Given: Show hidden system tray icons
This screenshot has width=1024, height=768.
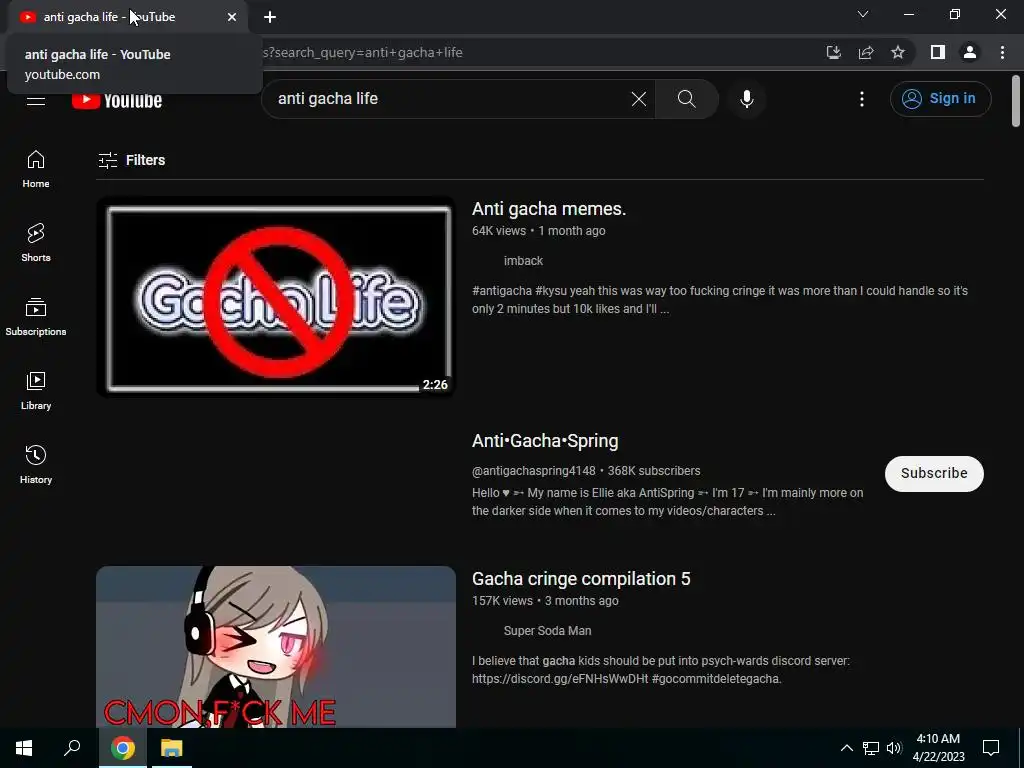Looking at the screenshot, I should [846, 748].
